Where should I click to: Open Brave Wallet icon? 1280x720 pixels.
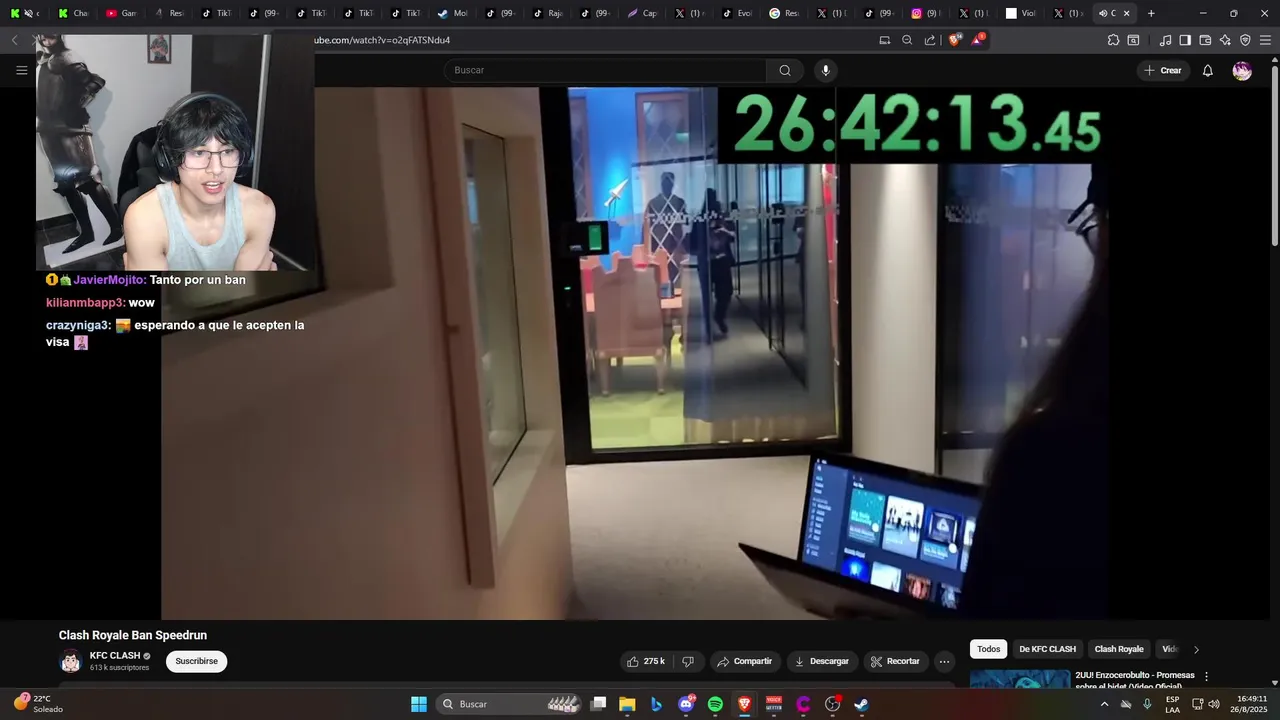1205,40
